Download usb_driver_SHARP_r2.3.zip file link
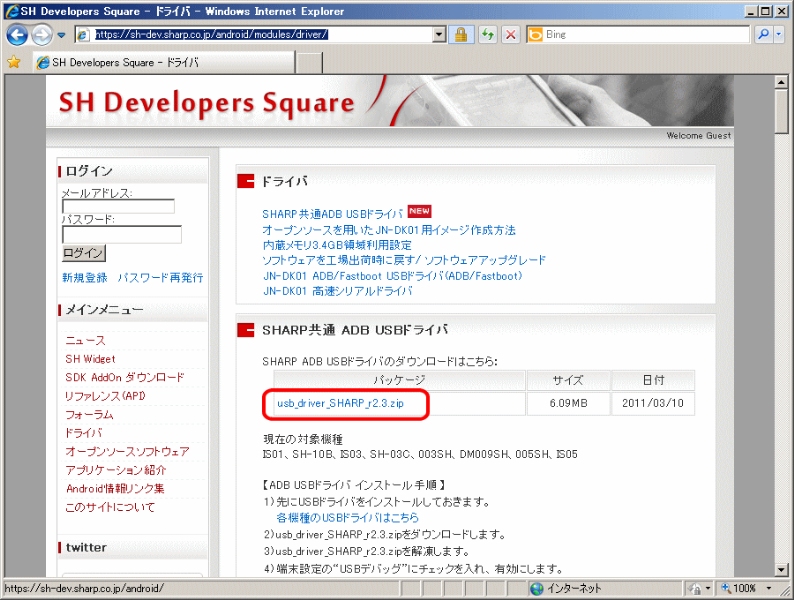Image resolution: width=794 pixels, height=600 pixels. 340,404
